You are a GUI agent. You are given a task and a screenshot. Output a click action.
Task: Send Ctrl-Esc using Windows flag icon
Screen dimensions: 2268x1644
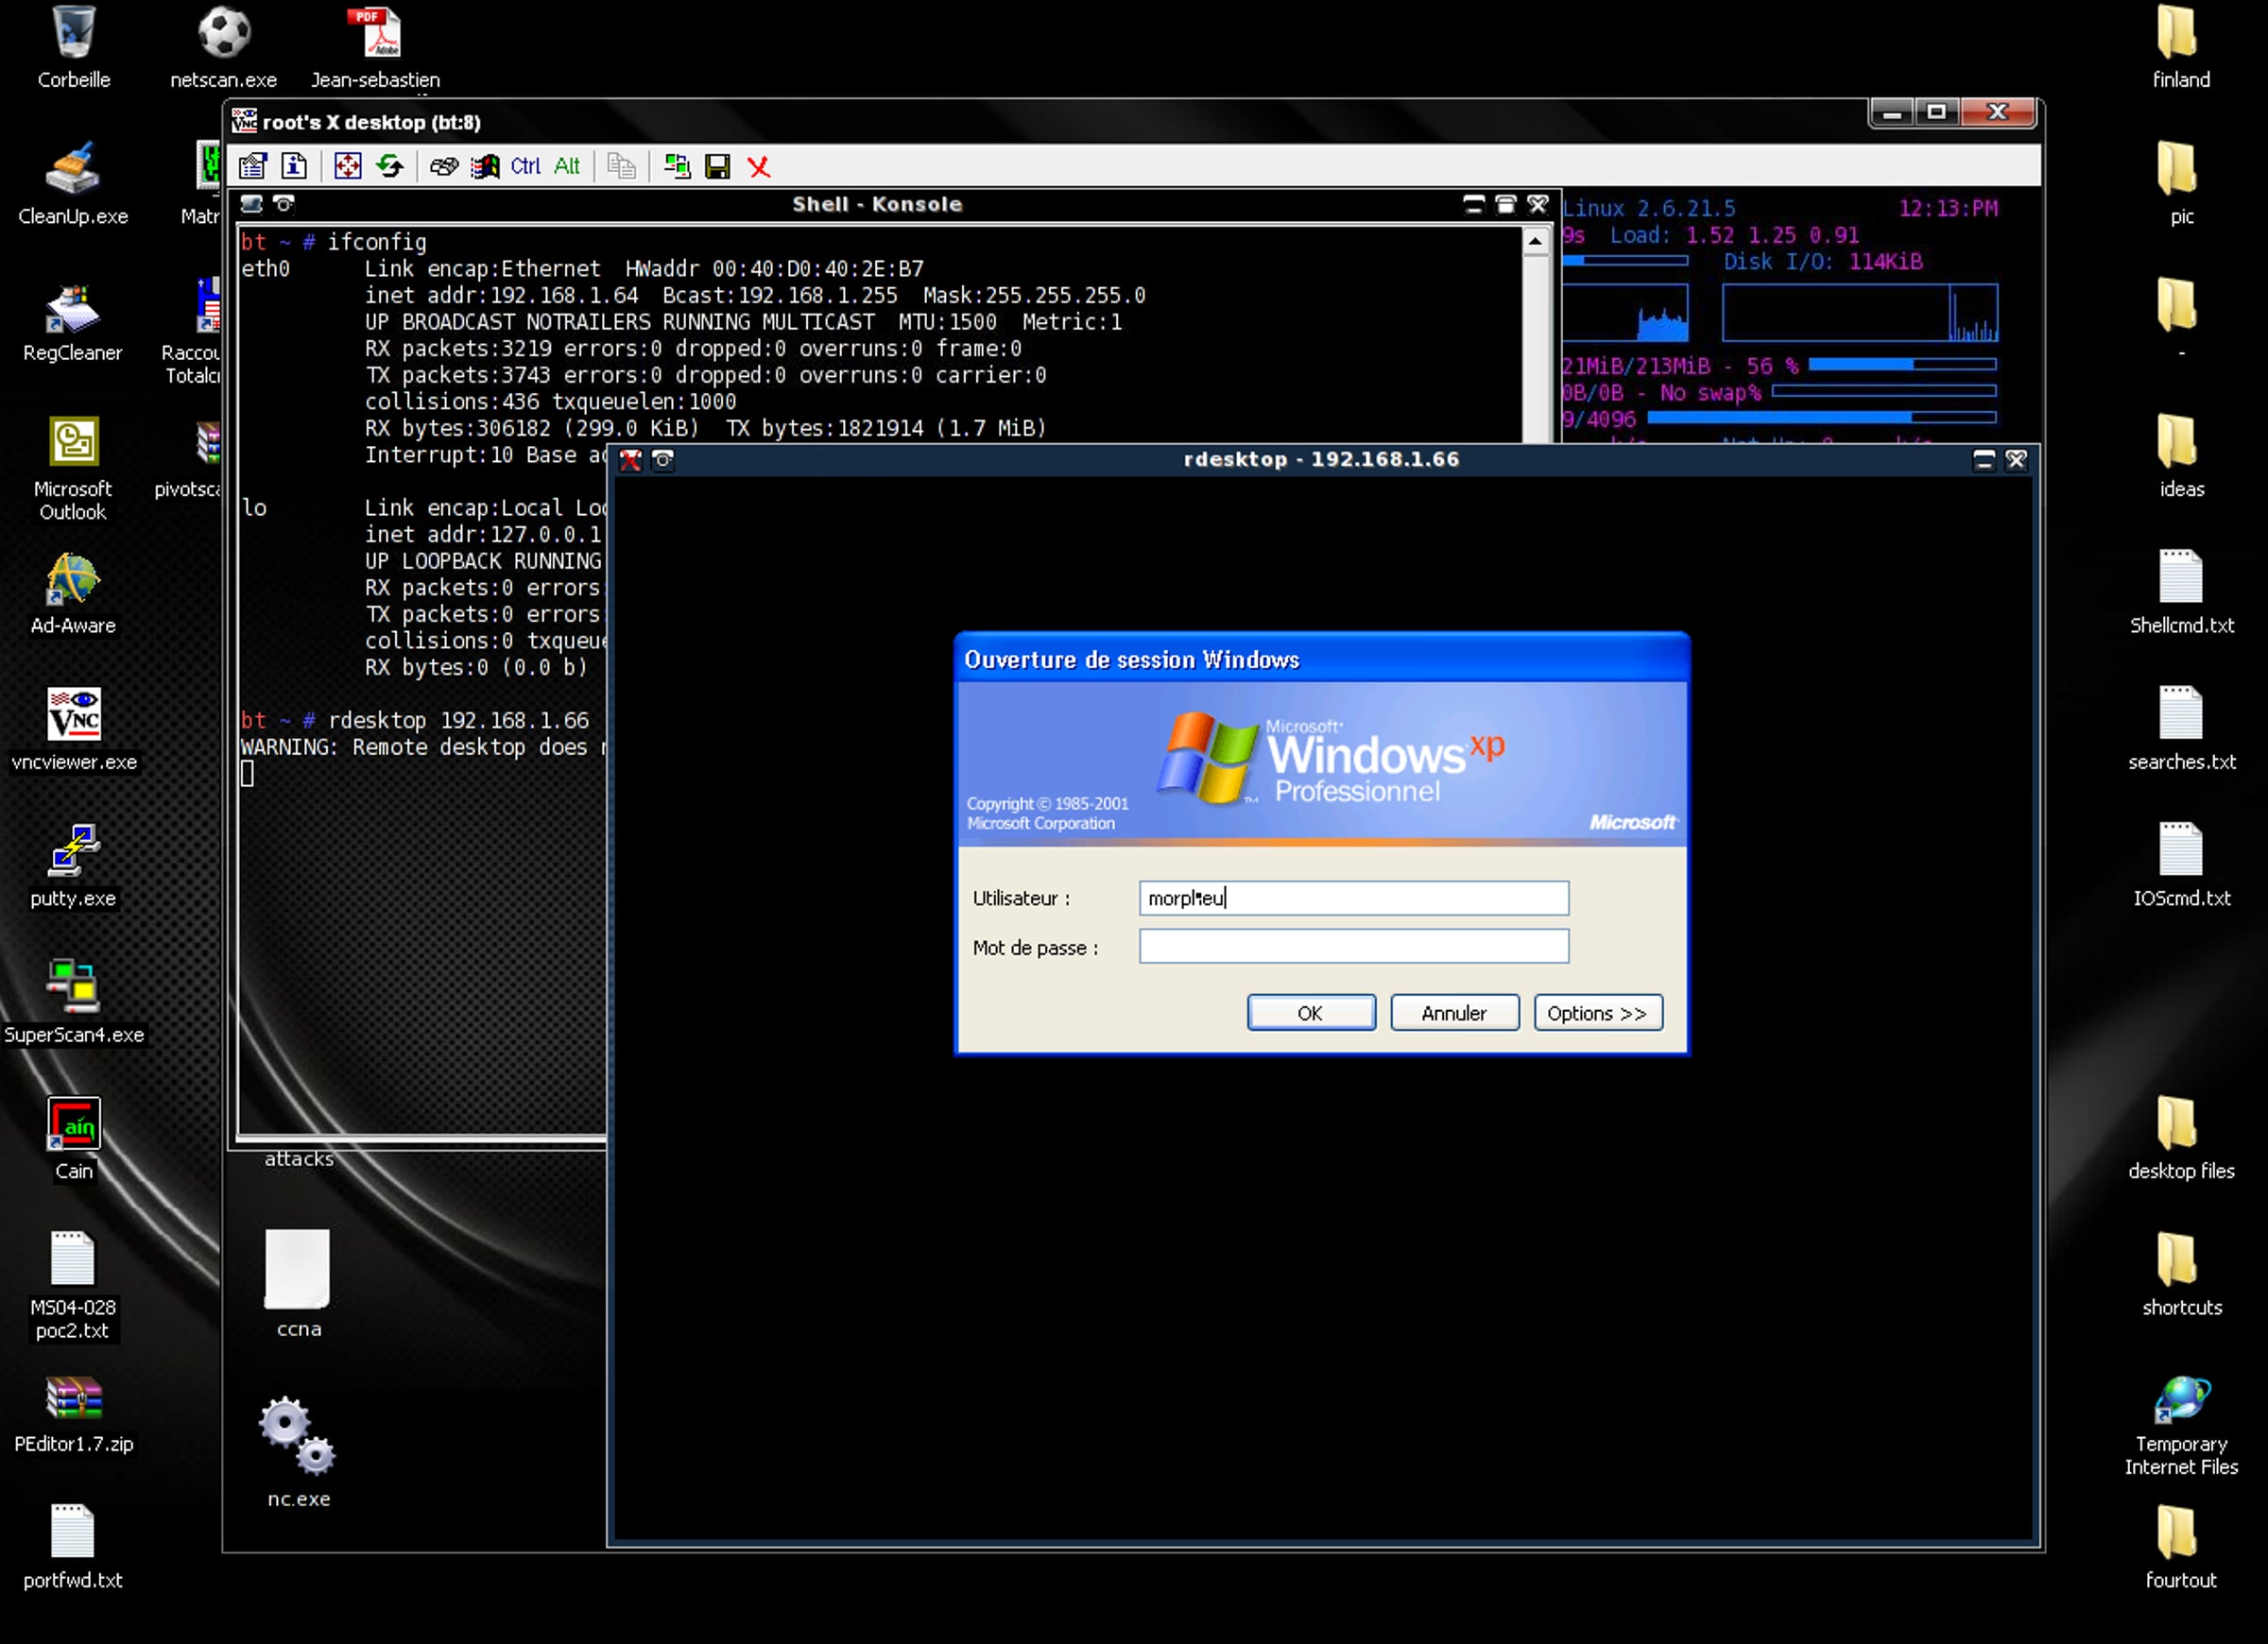pyautogui.click(x=485, y=166)
